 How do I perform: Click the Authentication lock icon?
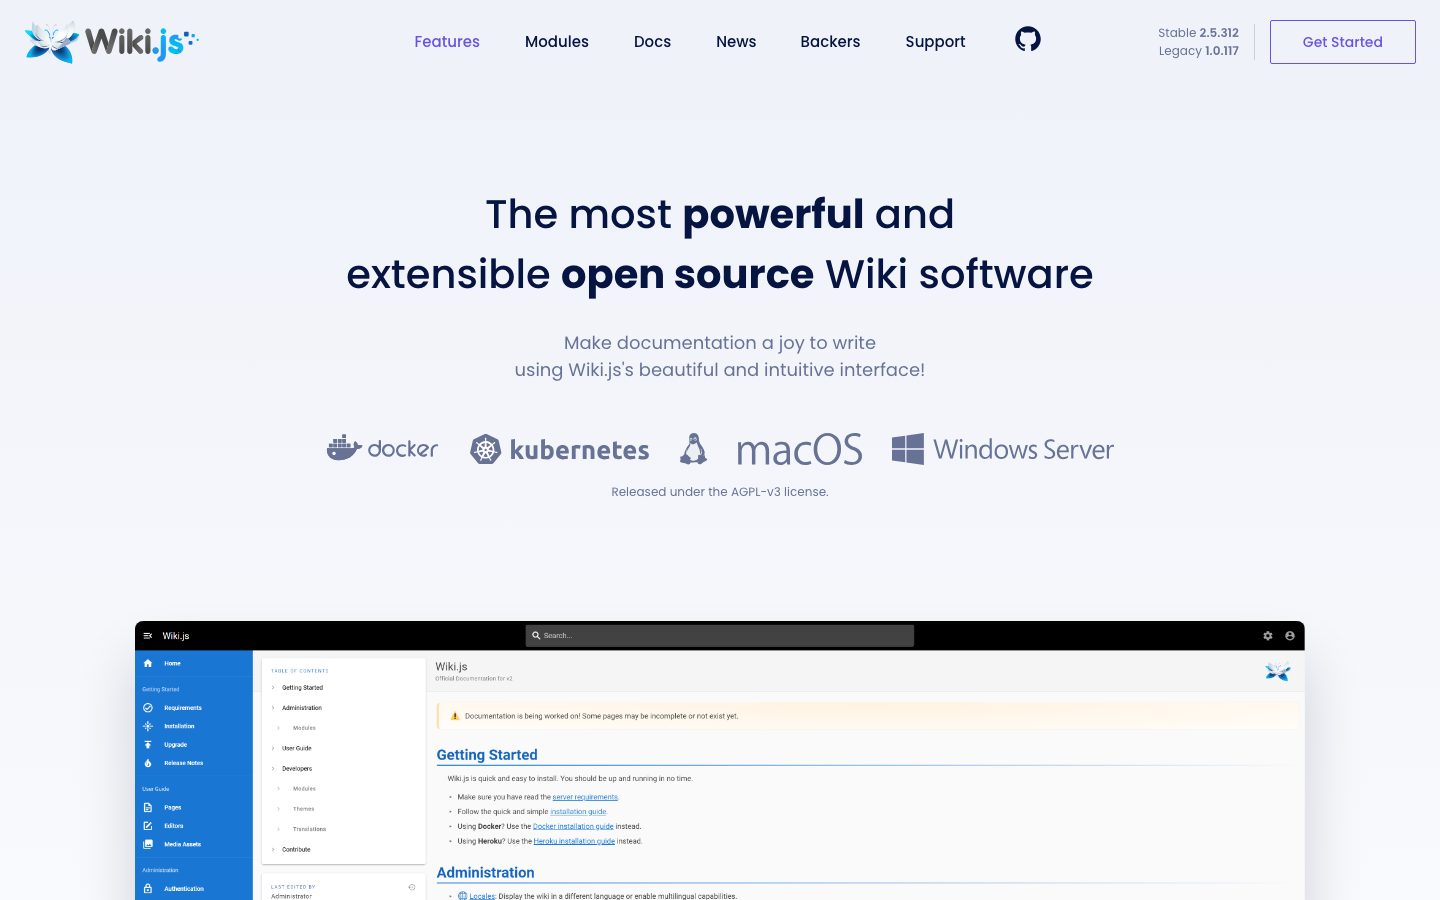[148, 888]
